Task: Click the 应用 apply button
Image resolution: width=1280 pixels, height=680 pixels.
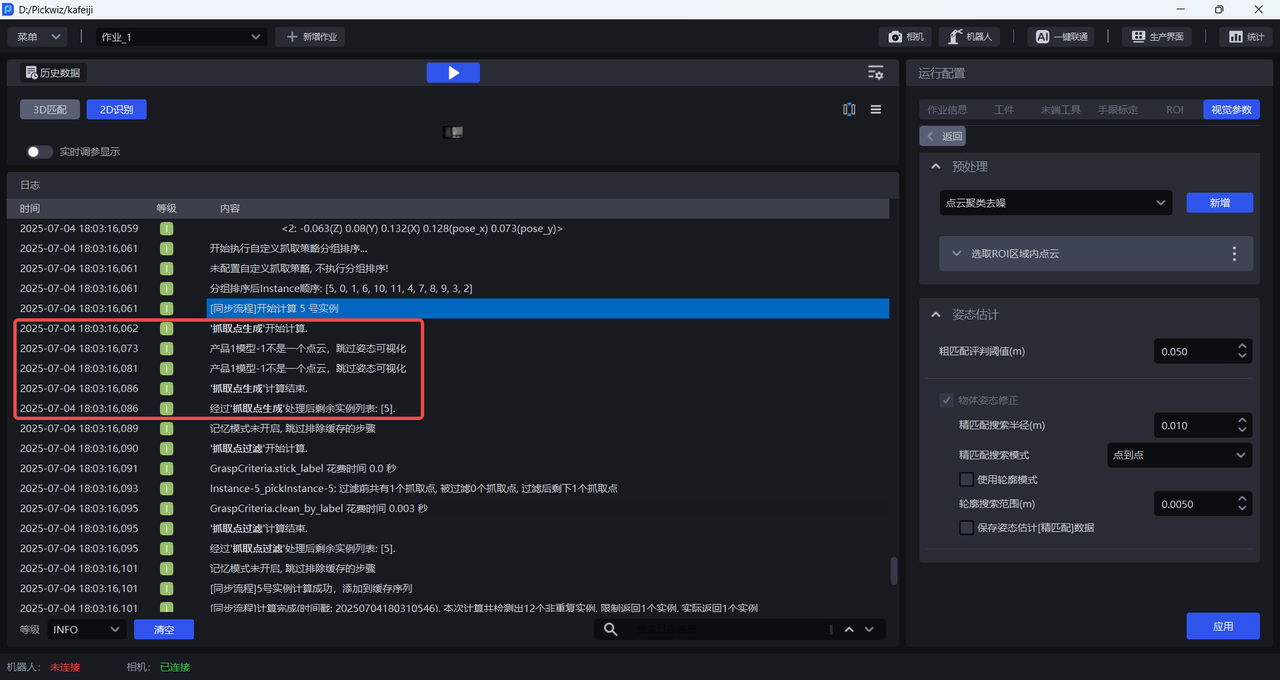Action: point(1222,626)
